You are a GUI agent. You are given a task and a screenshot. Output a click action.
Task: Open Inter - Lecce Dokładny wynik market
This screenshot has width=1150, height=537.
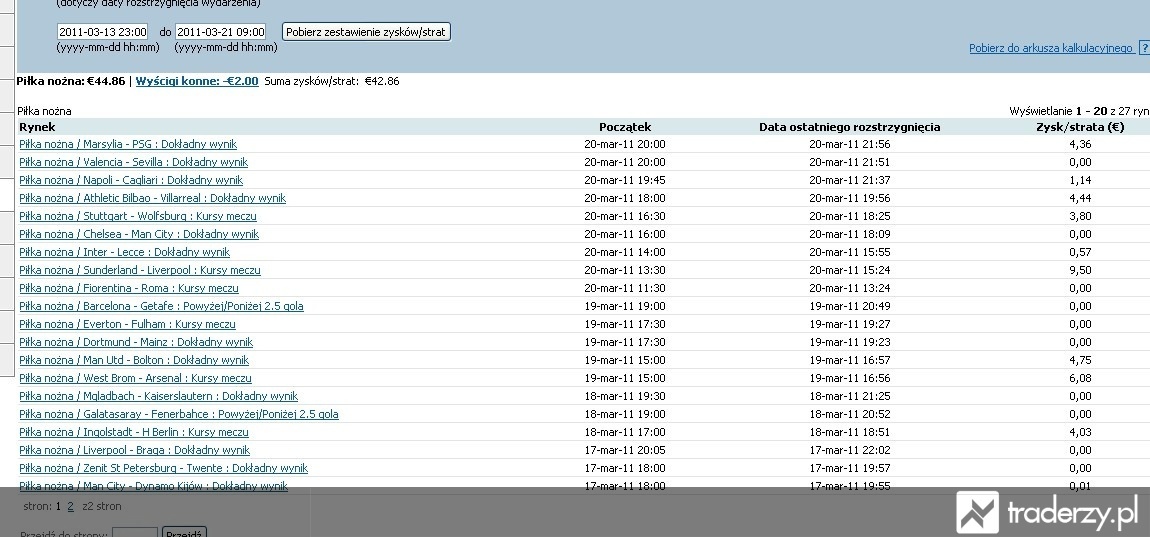pos(125,252)
